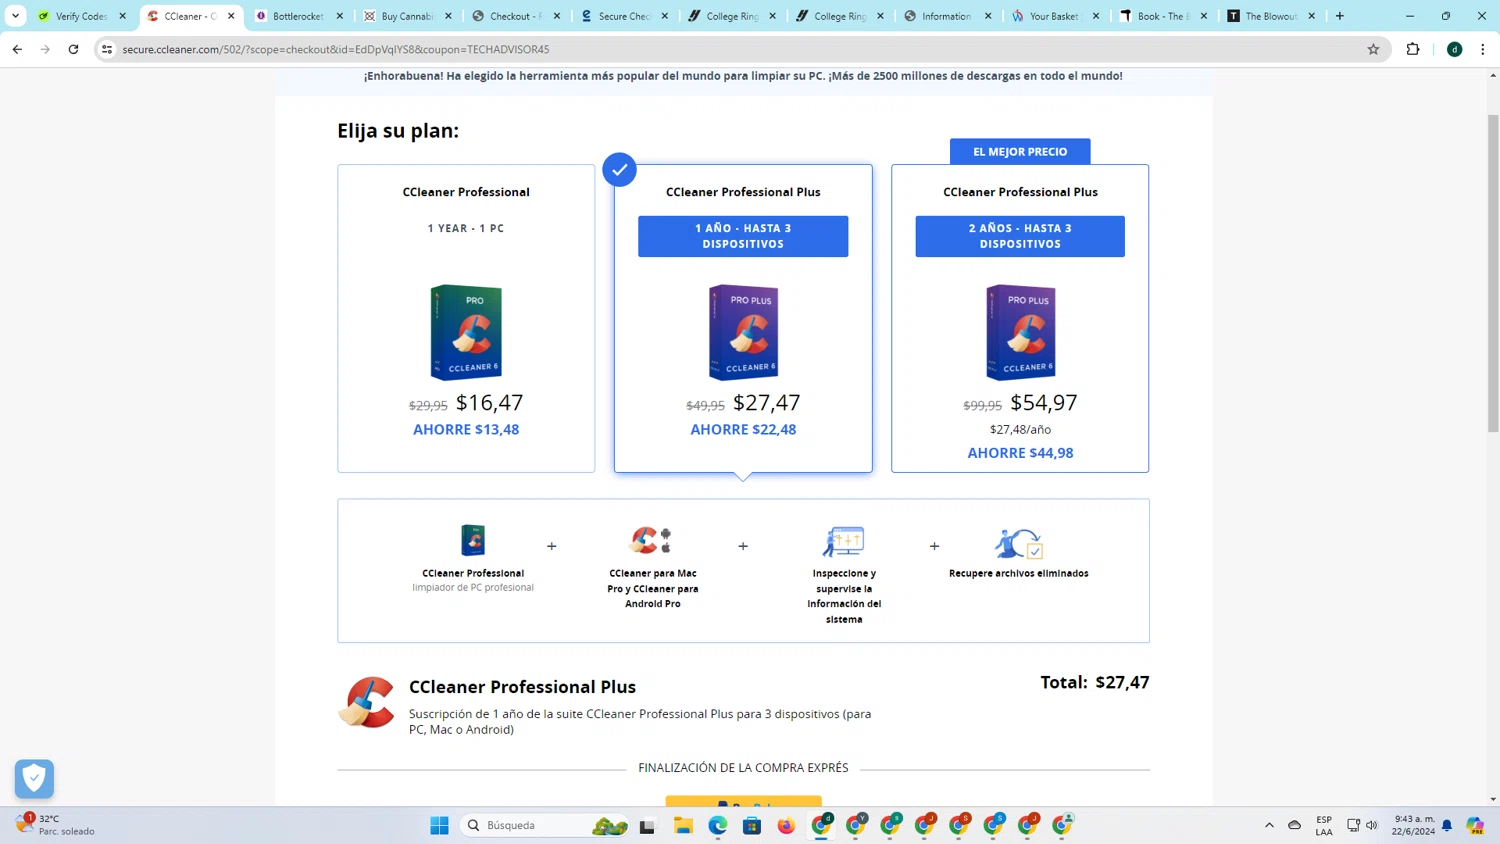Select the CCleaner Professional 1 Year plan card
This screenshot has height=844, width=1500.
(x=466, y=318)
